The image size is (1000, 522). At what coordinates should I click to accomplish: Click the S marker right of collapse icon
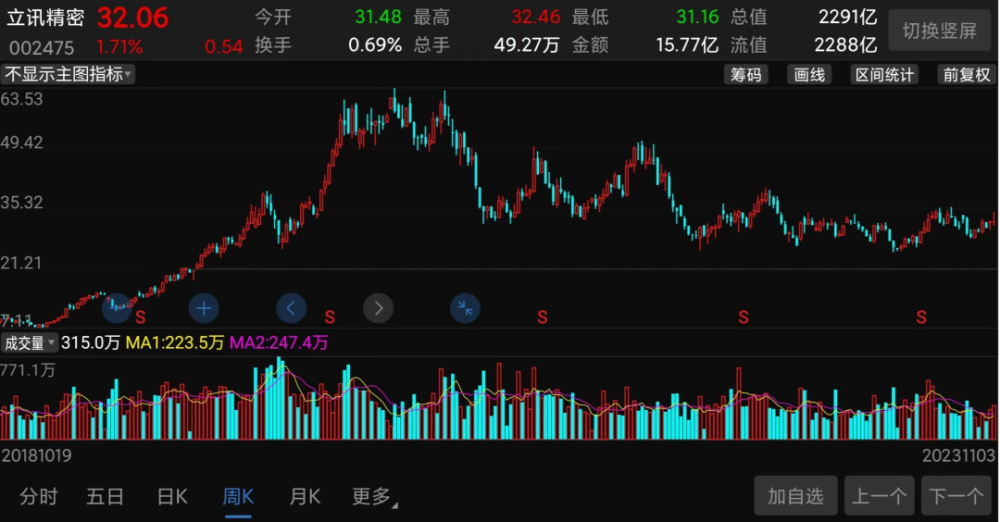(542, 317)
